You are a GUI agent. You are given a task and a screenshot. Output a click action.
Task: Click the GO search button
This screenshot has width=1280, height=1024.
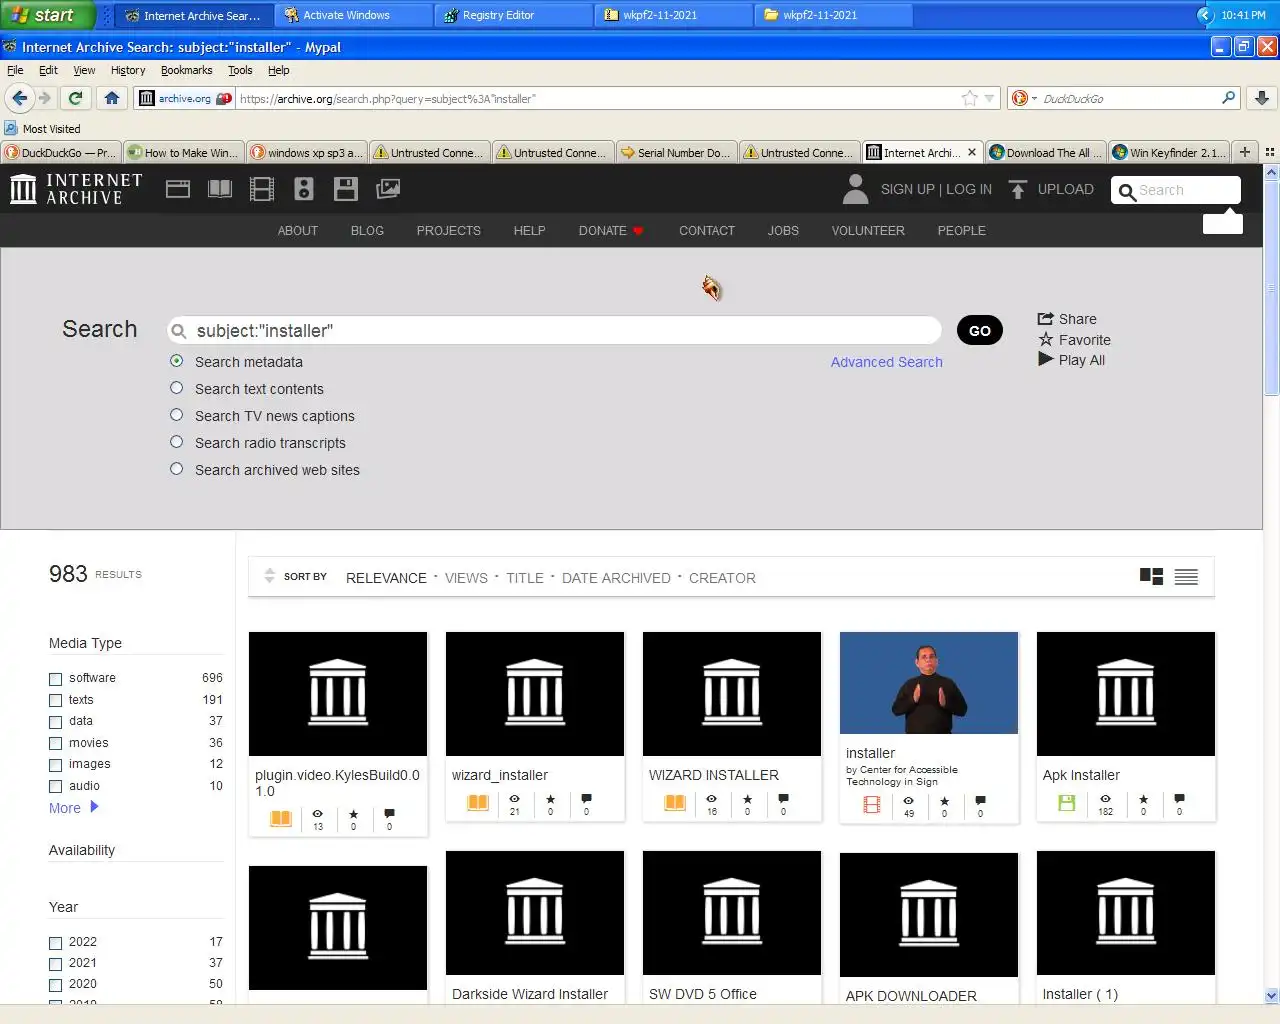point(980,330)
